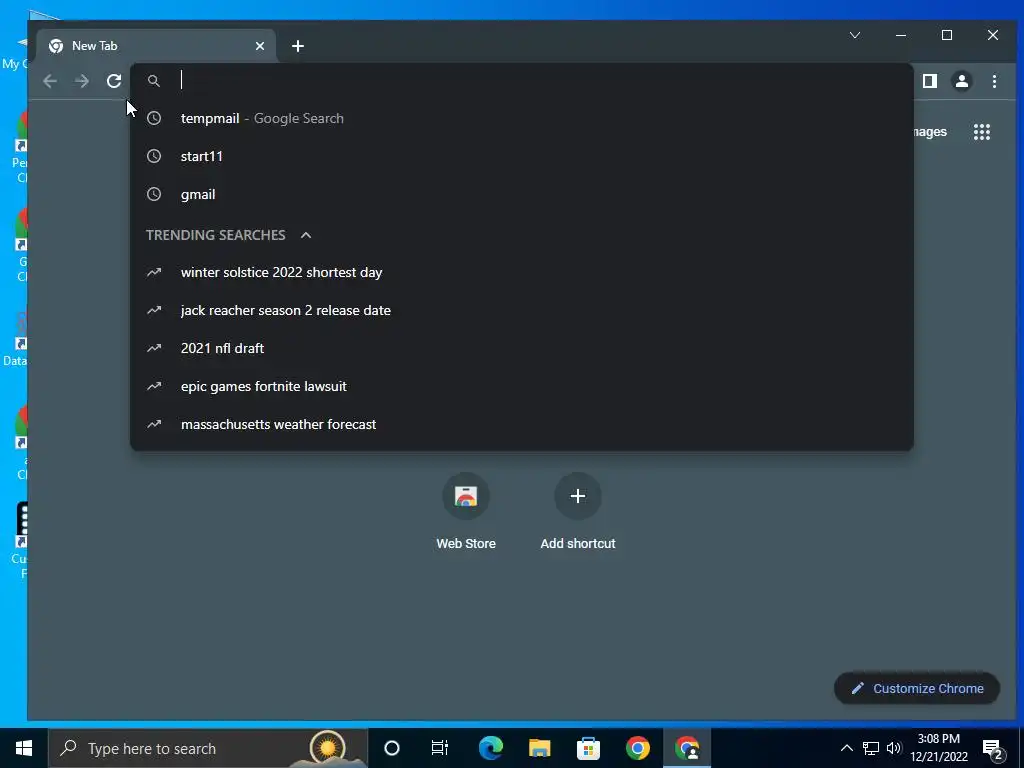Open Microsoft Store from taskbar

pyautogui.click(x=588, y=748)
